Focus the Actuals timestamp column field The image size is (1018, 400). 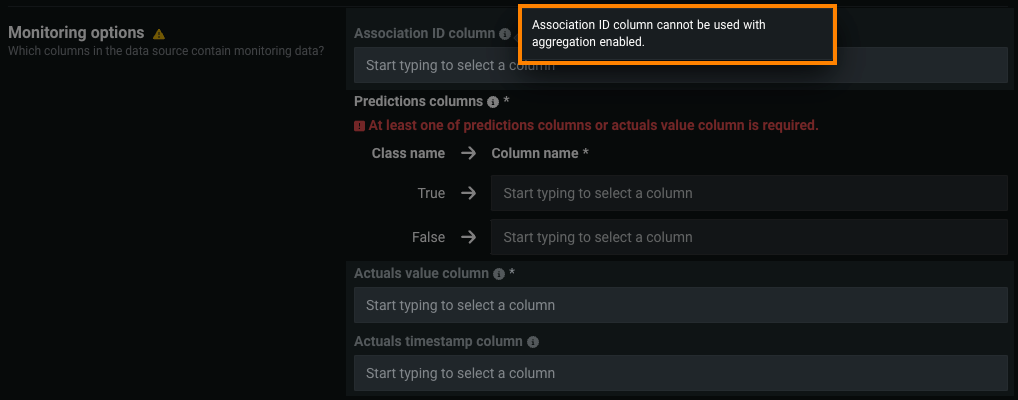(x=680, y=373)
